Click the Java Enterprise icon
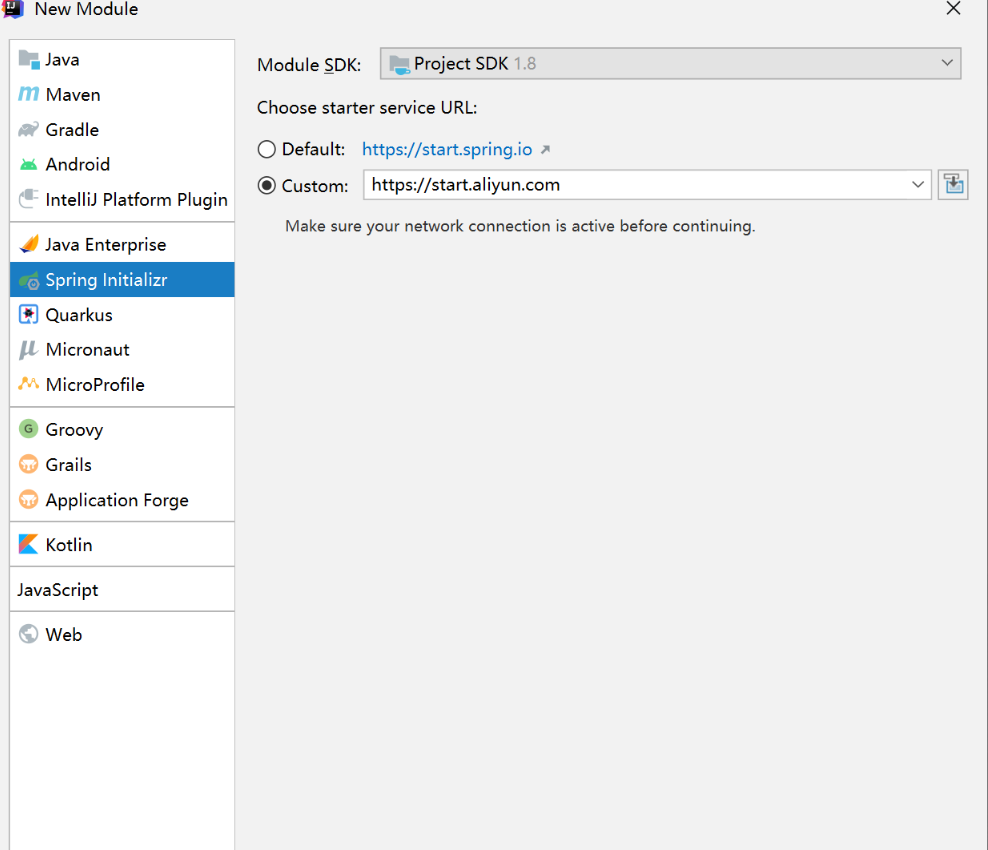Viewport: 988px width, 850px height. coord(28,244)
